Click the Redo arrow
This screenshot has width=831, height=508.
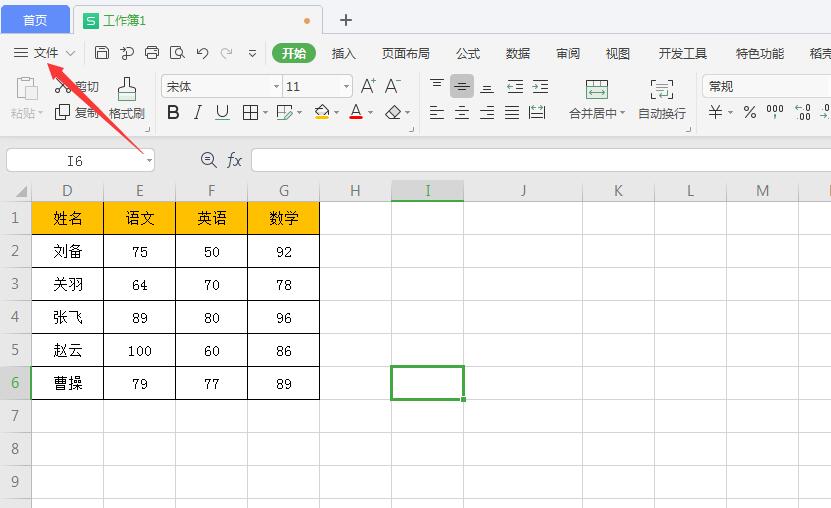227,53
